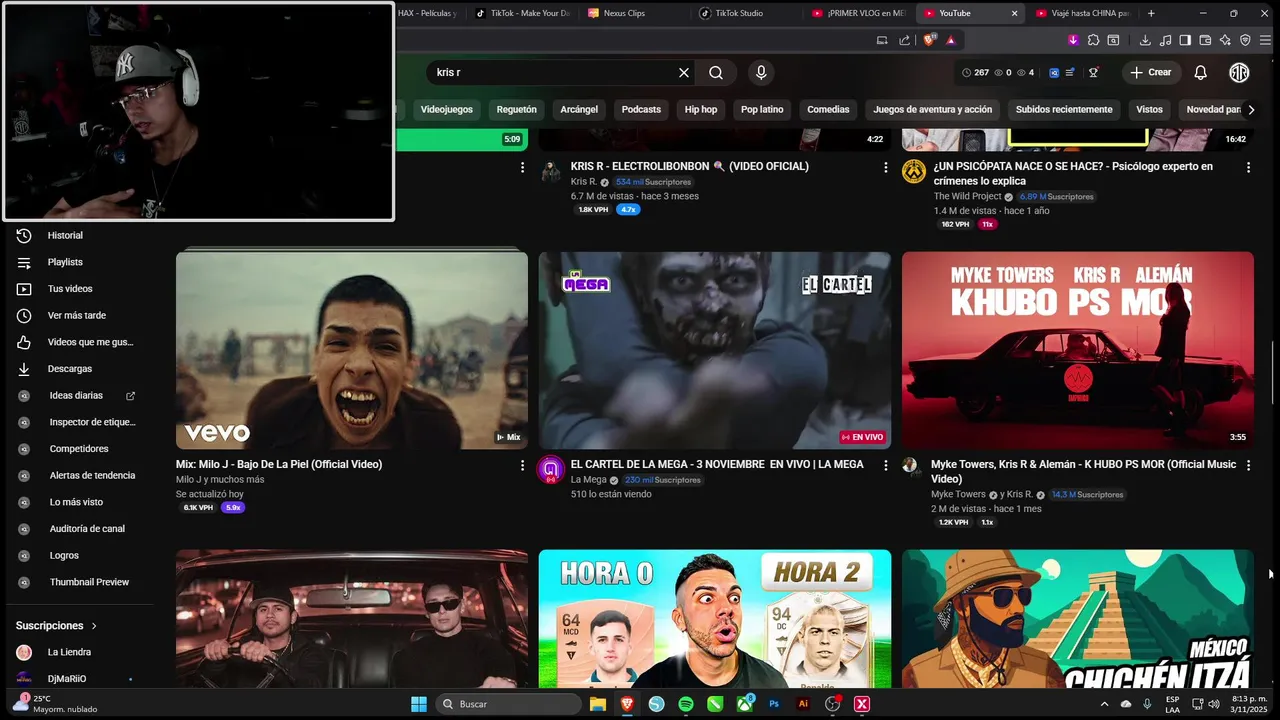Toggle the browser sidebar panel
This screenshot has height=720, width=1280.
click(x=1185, y=40)
